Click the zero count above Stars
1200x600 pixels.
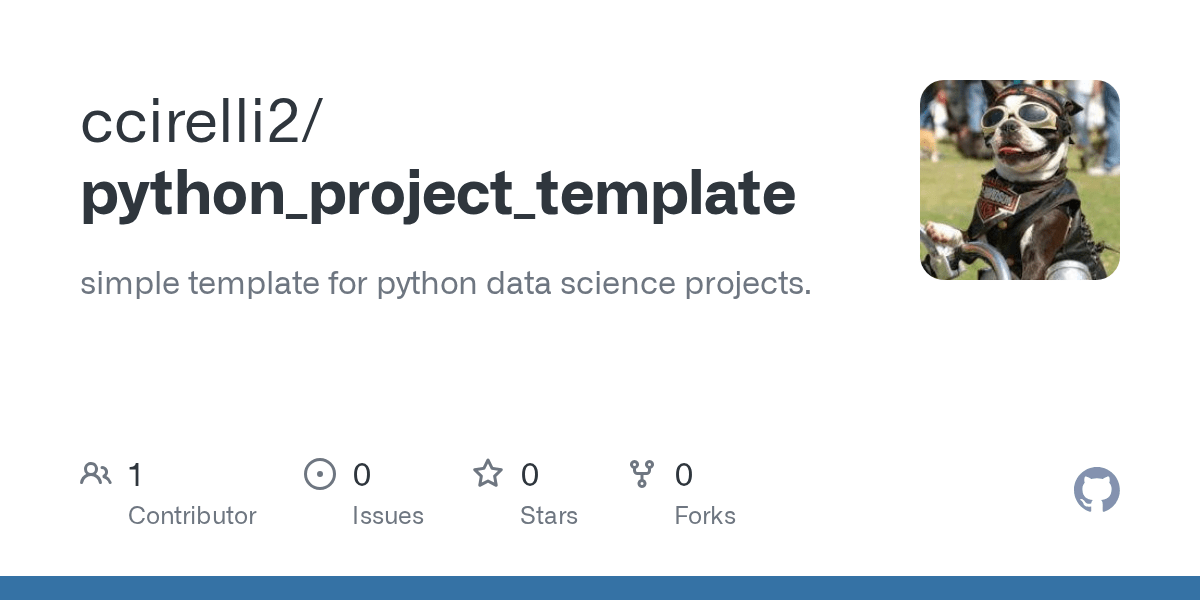click(x=530, y=474)
